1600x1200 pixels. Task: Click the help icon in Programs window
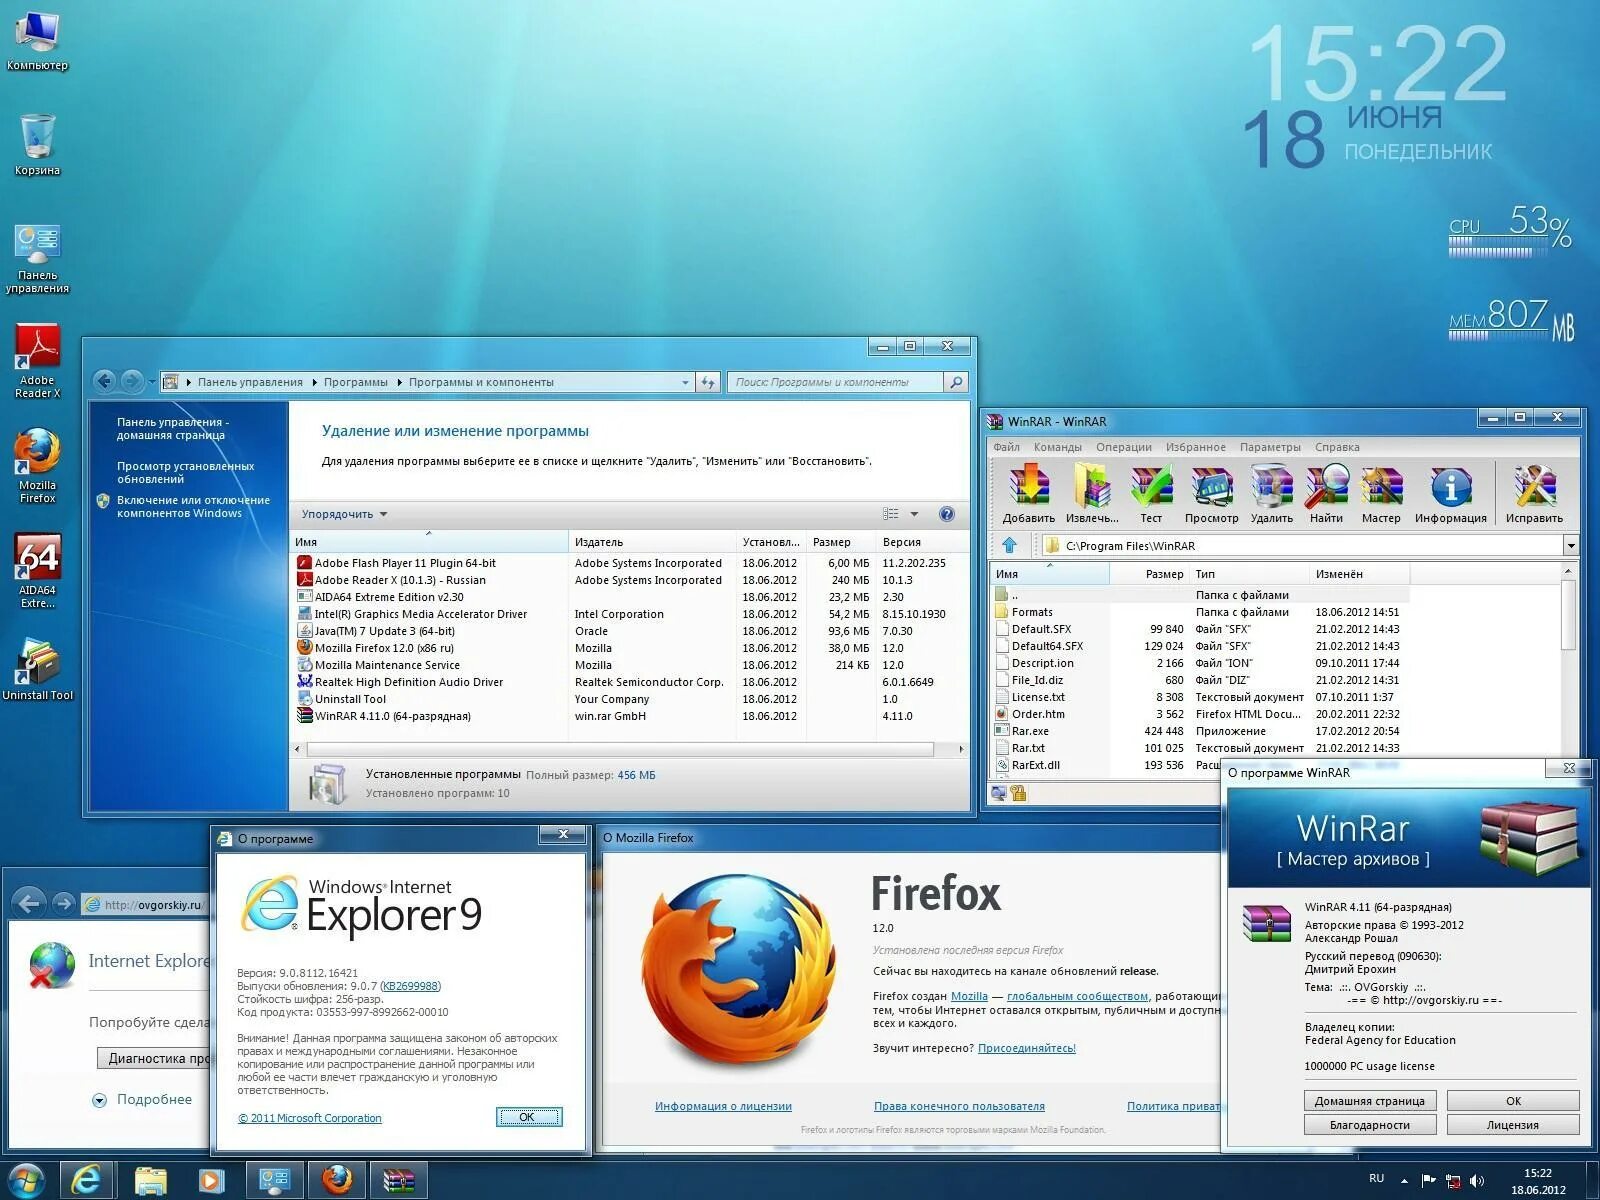(x=946, y=514)
